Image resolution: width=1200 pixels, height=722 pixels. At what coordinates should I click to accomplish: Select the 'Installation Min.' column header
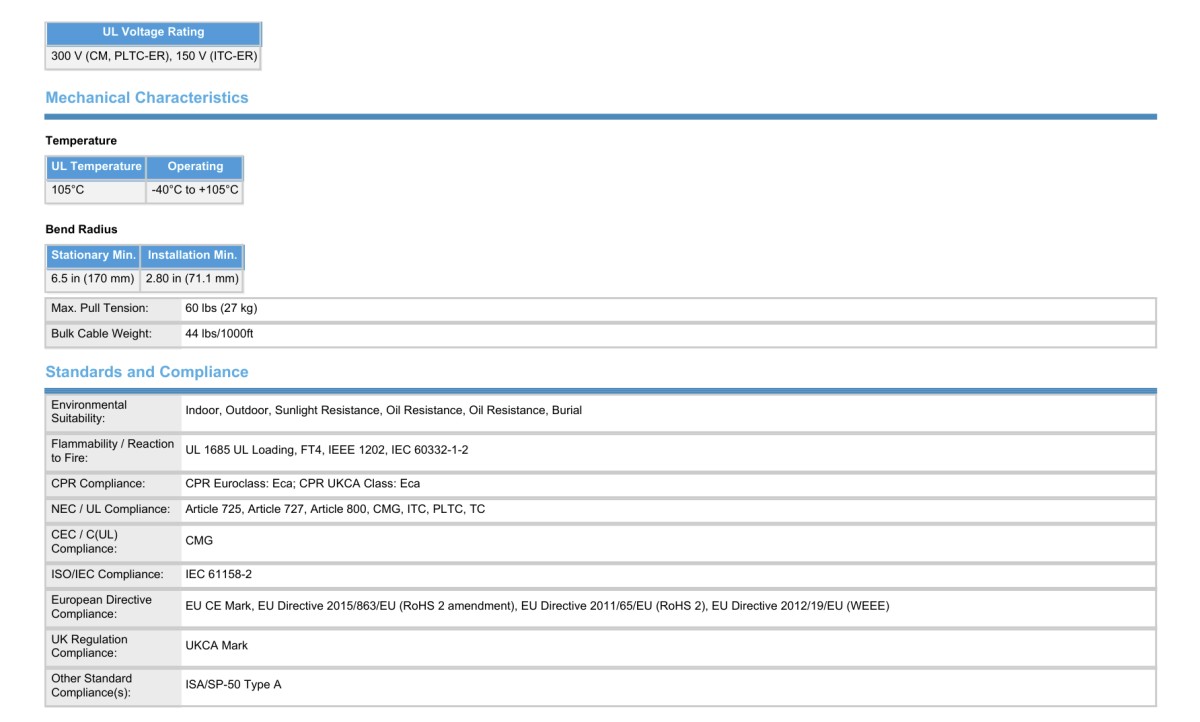pos(192,255)
